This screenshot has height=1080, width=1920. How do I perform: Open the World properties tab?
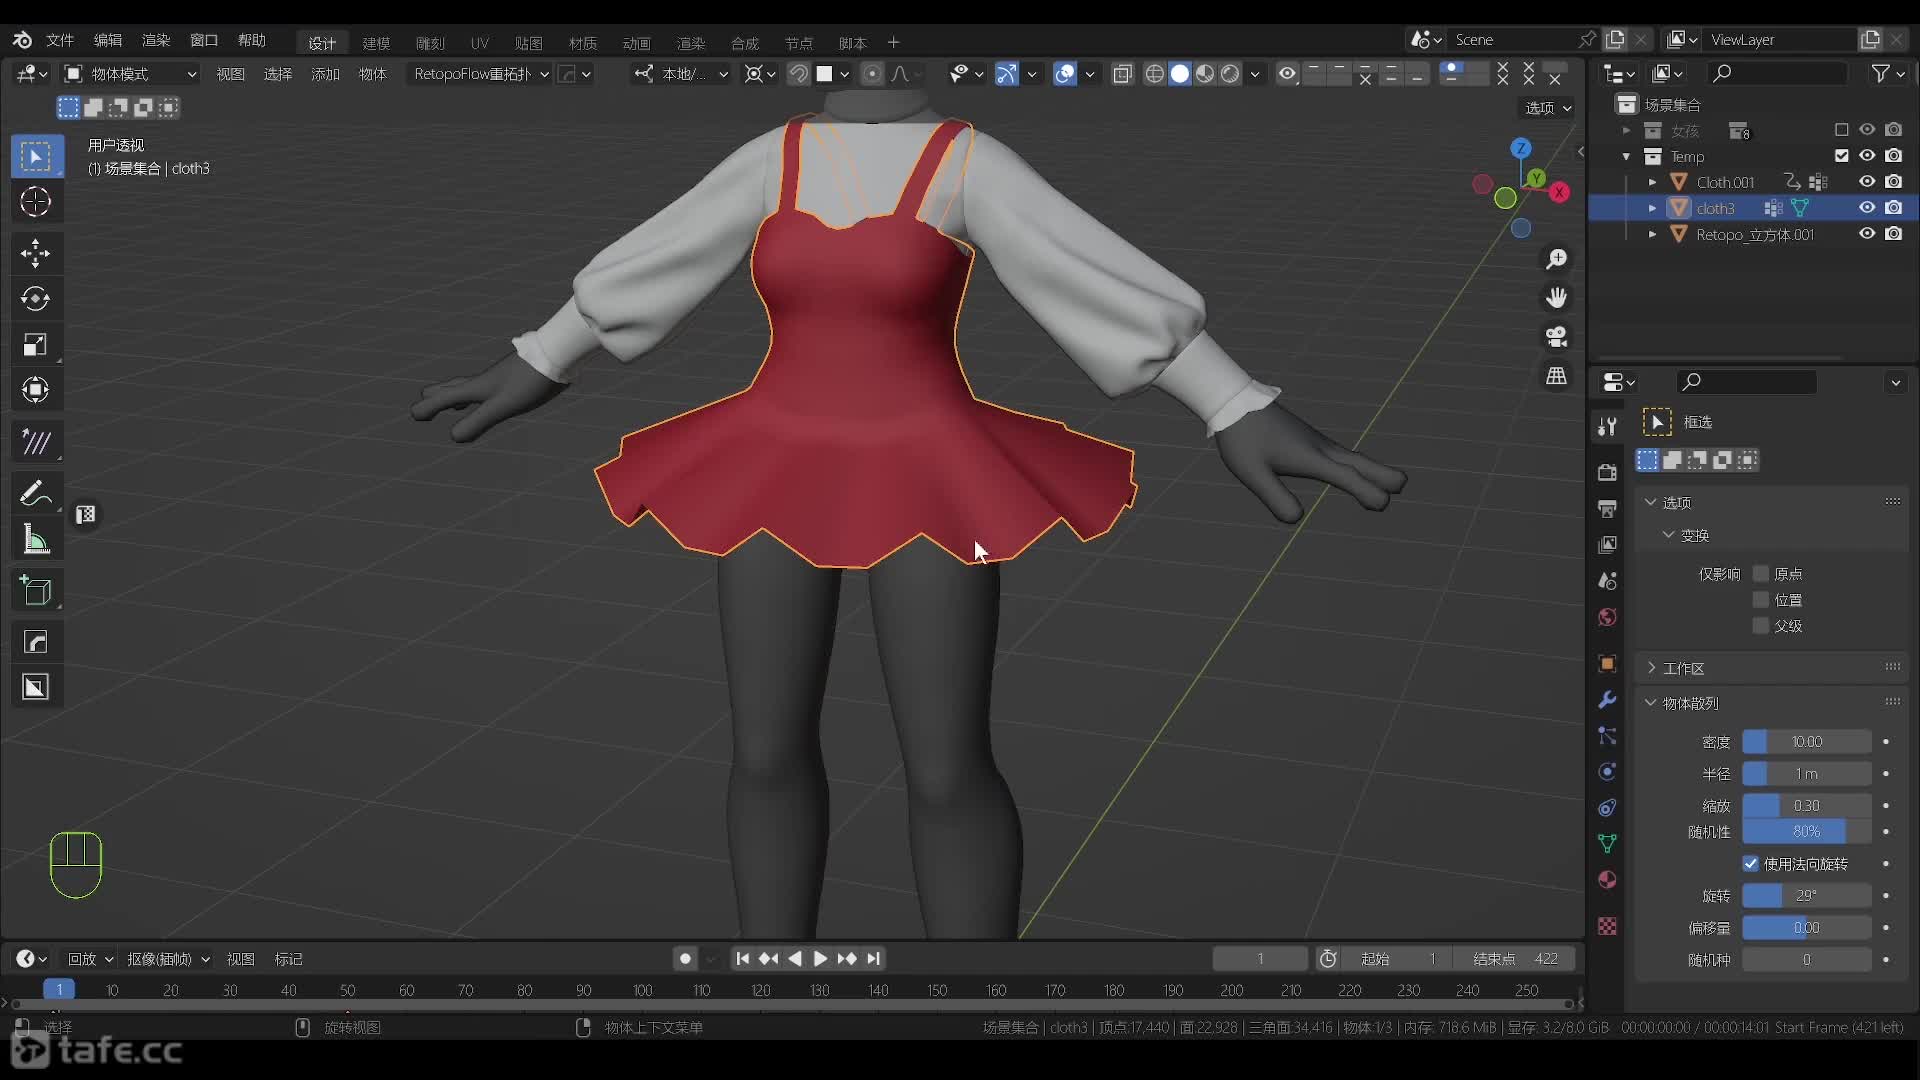(x=1607, y=617)
